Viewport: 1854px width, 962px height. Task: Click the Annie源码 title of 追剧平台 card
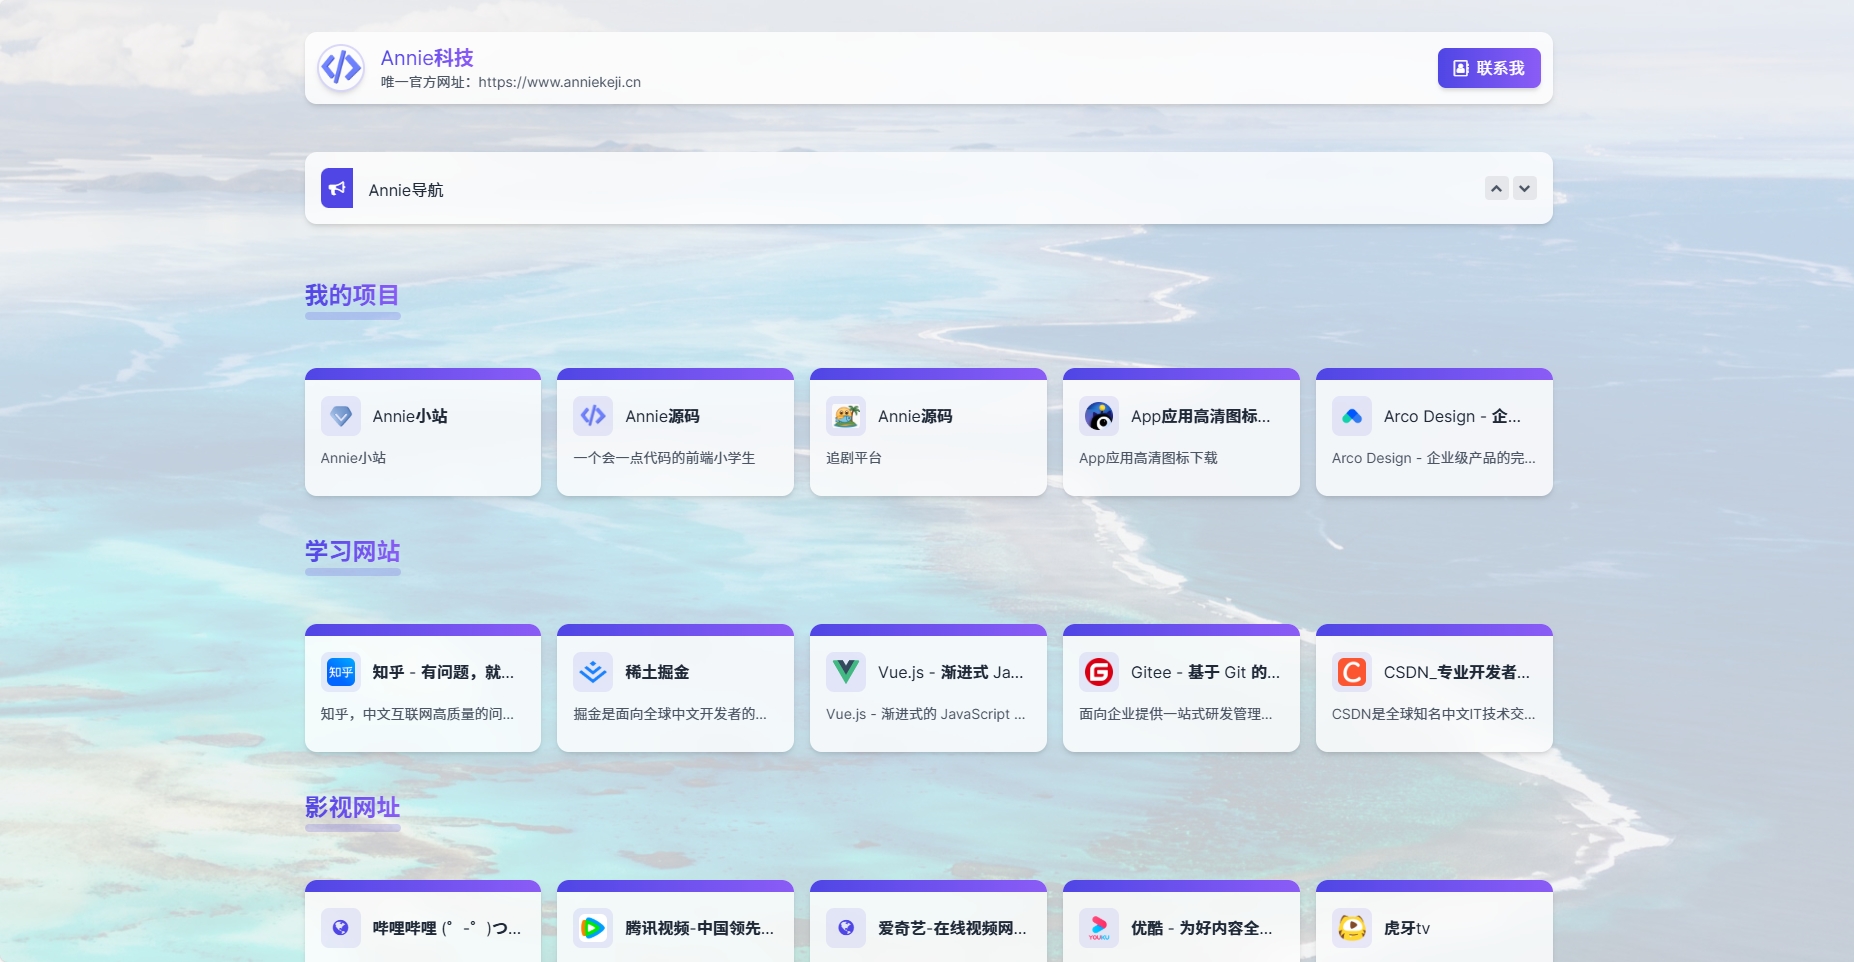point(915,416)
